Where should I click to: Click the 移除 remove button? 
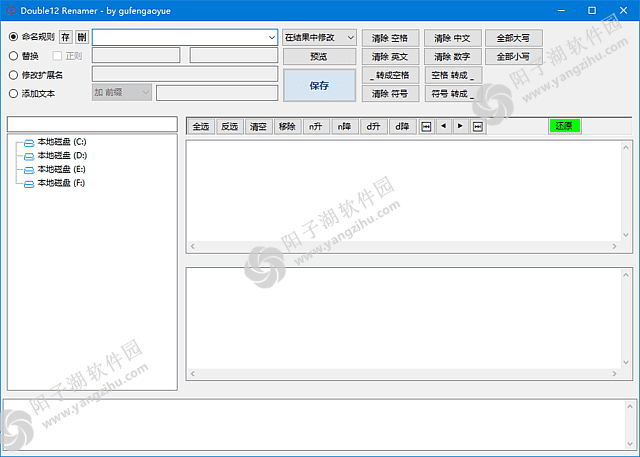[287, 126]
